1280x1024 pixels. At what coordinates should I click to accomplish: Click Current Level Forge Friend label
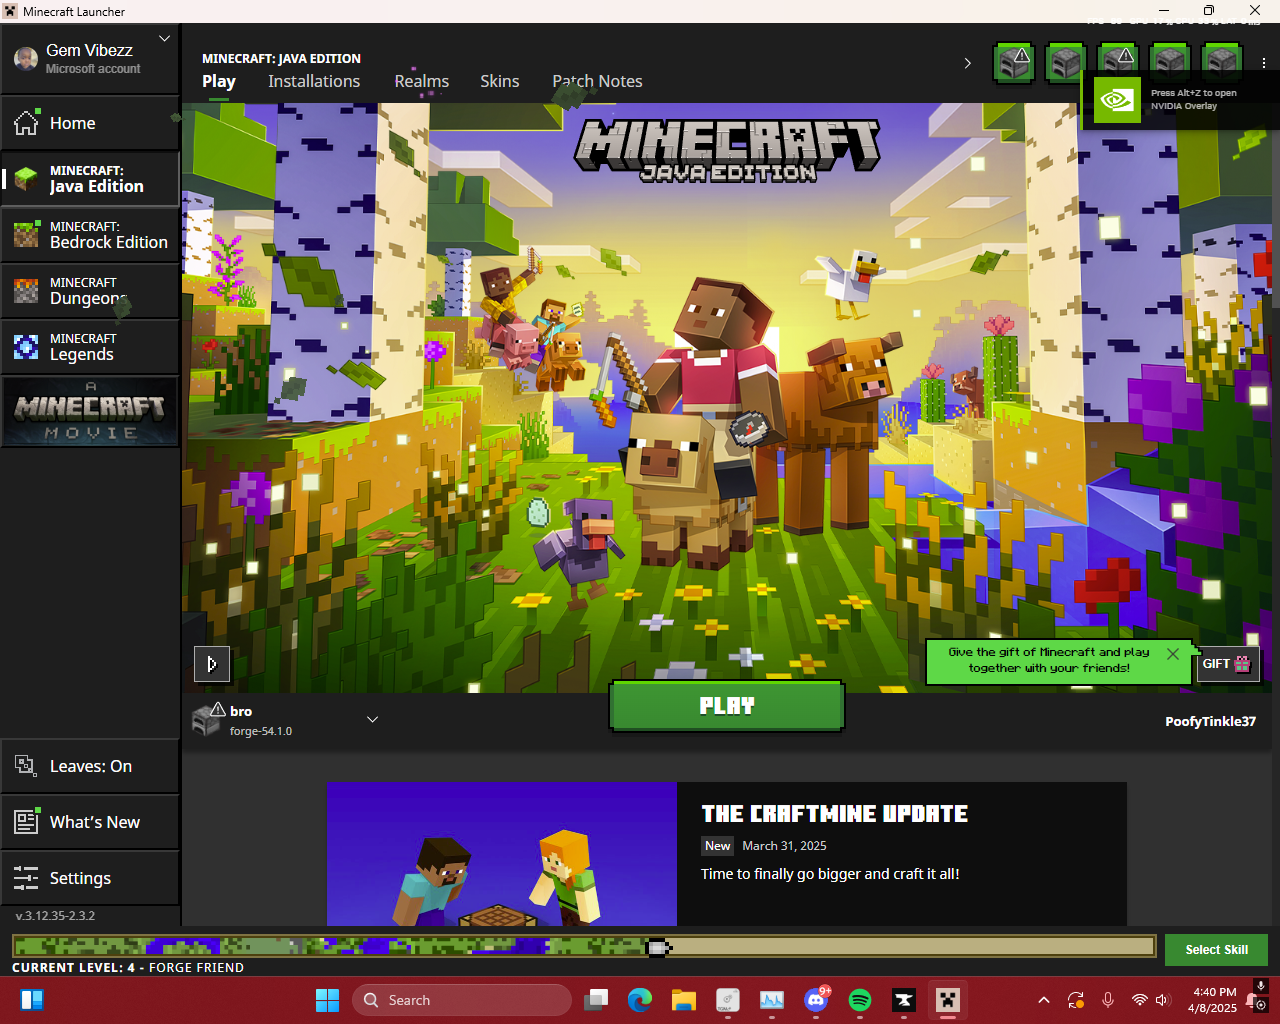point(128,968)
